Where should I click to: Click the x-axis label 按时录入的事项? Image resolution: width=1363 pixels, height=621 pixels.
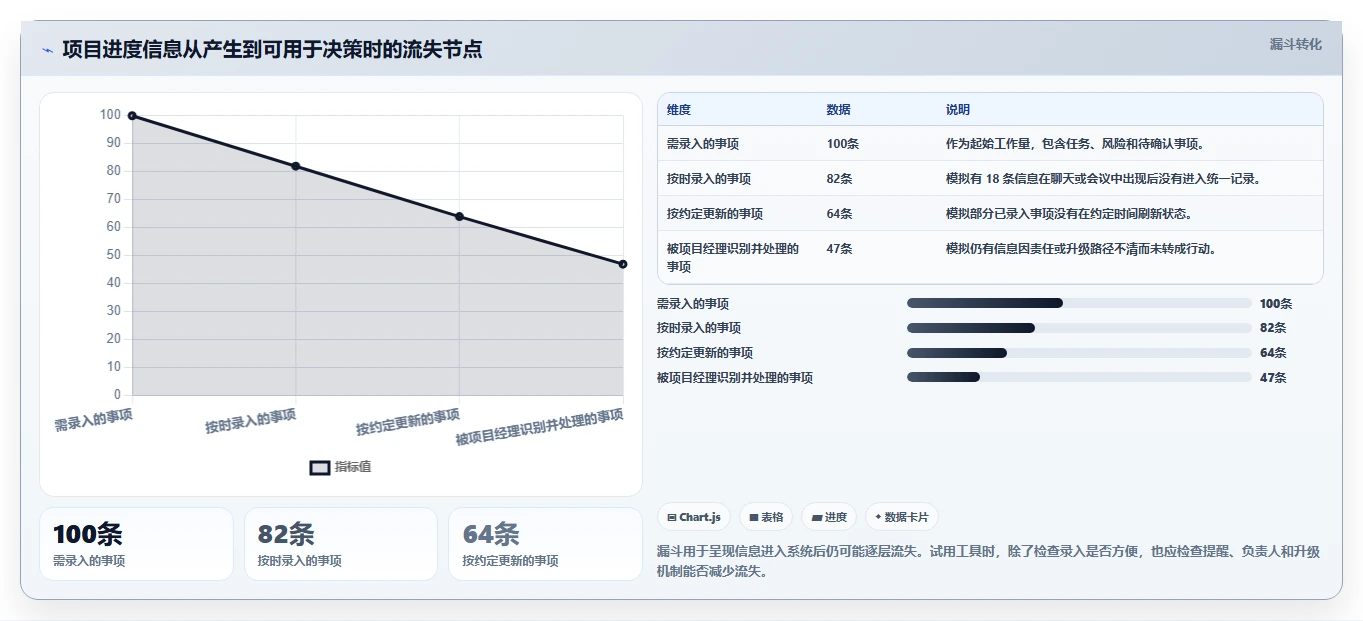click(x=251, y=421)
